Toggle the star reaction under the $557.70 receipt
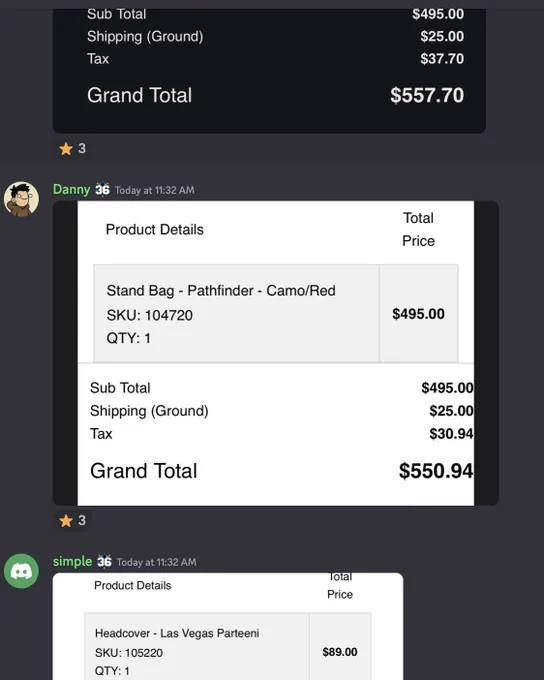Image resolution: width=544 pixels, height=680 pixels. [x=73, y=149]
